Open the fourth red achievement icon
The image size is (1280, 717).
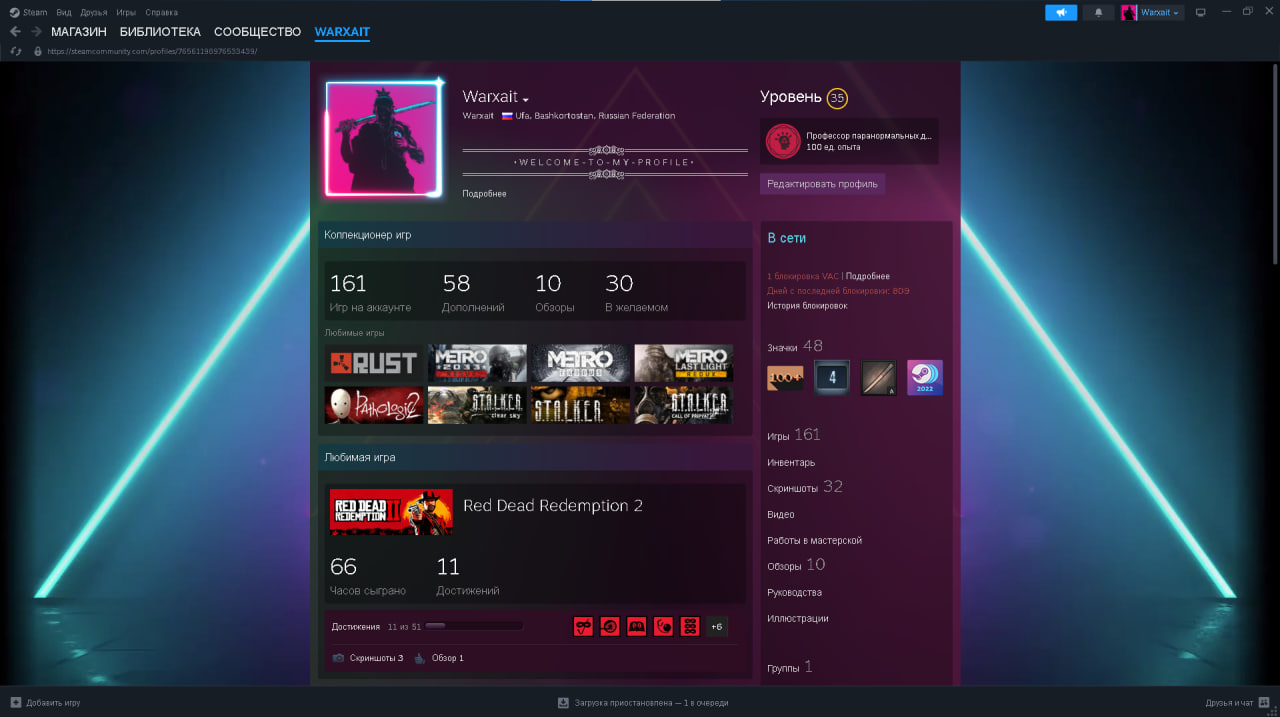663,627
